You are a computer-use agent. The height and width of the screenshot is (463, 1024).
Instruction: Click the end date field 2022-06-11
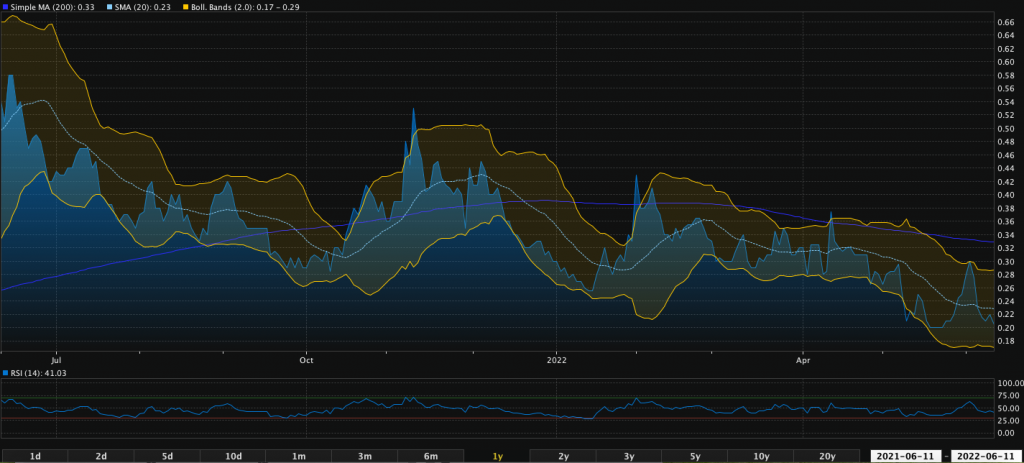click(986, 456)
